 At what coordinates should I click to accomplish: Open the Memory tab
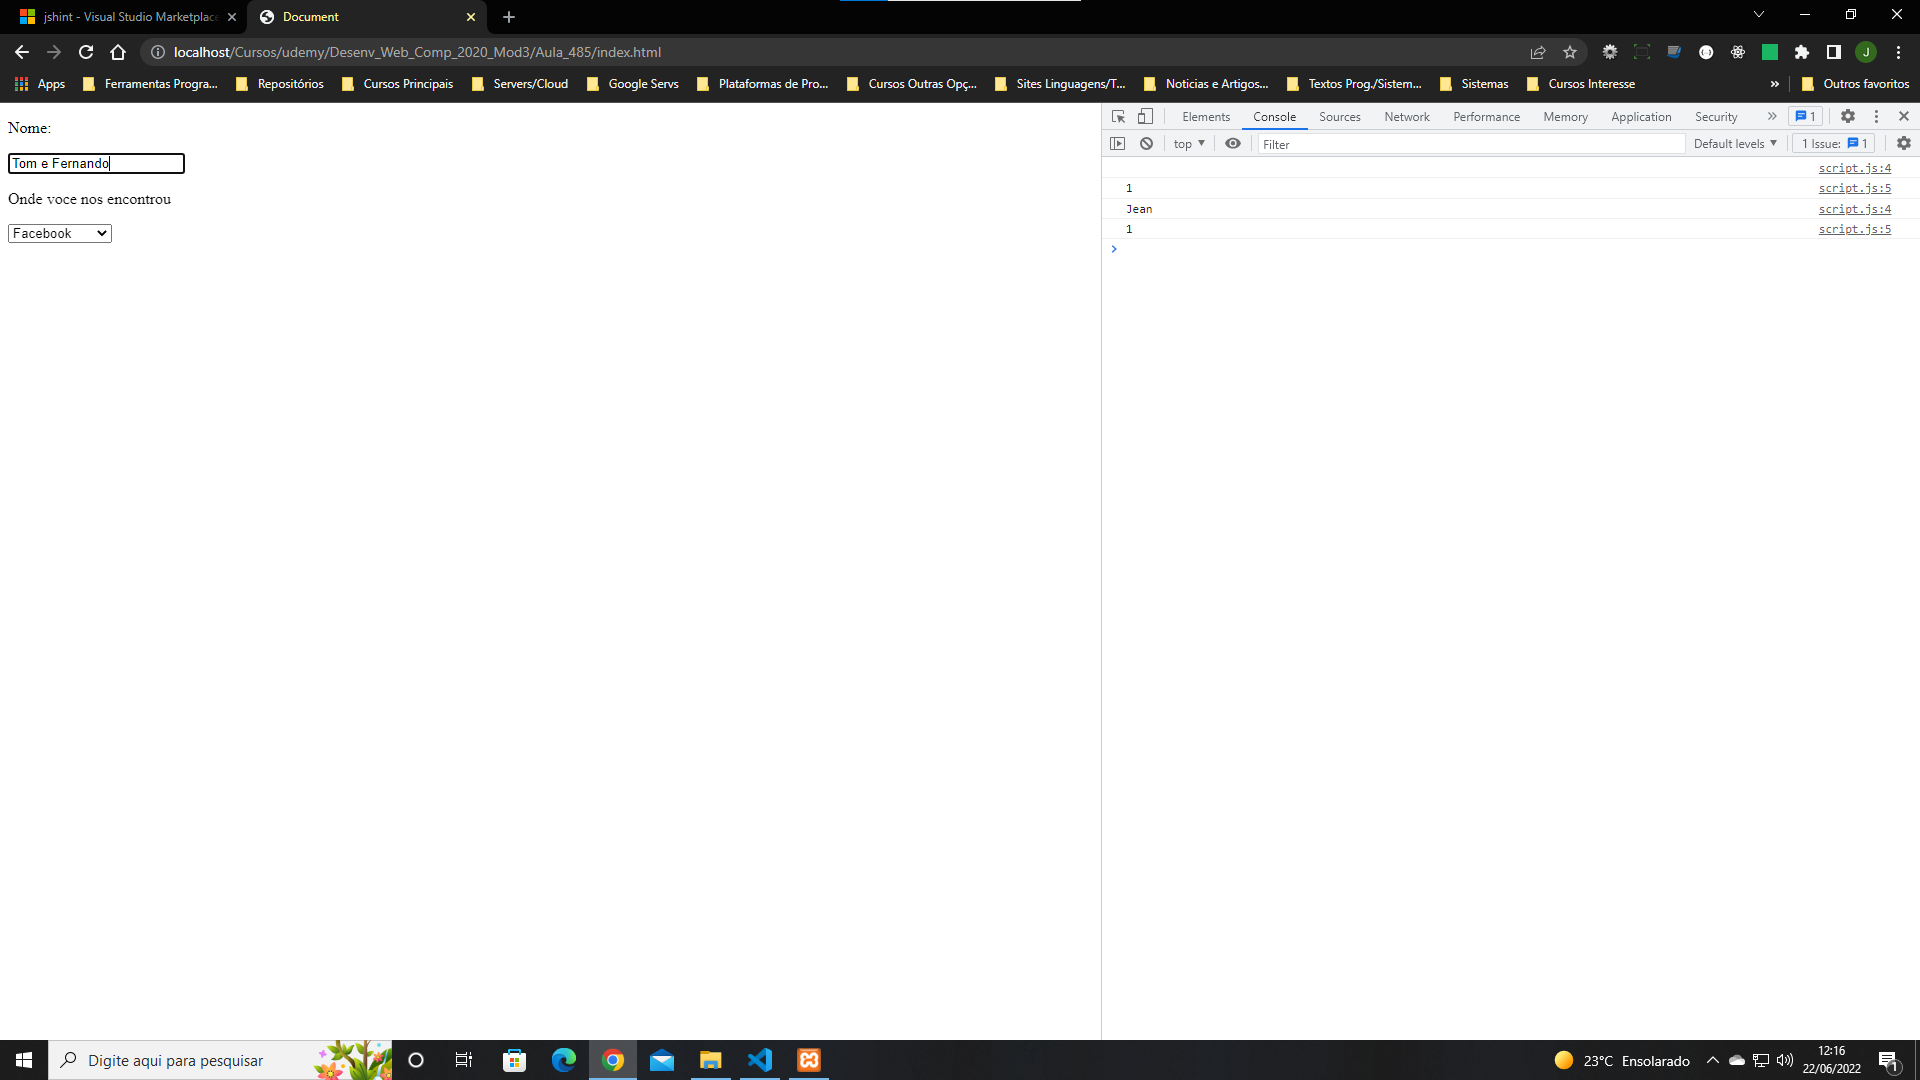[x=1565, y=117]
